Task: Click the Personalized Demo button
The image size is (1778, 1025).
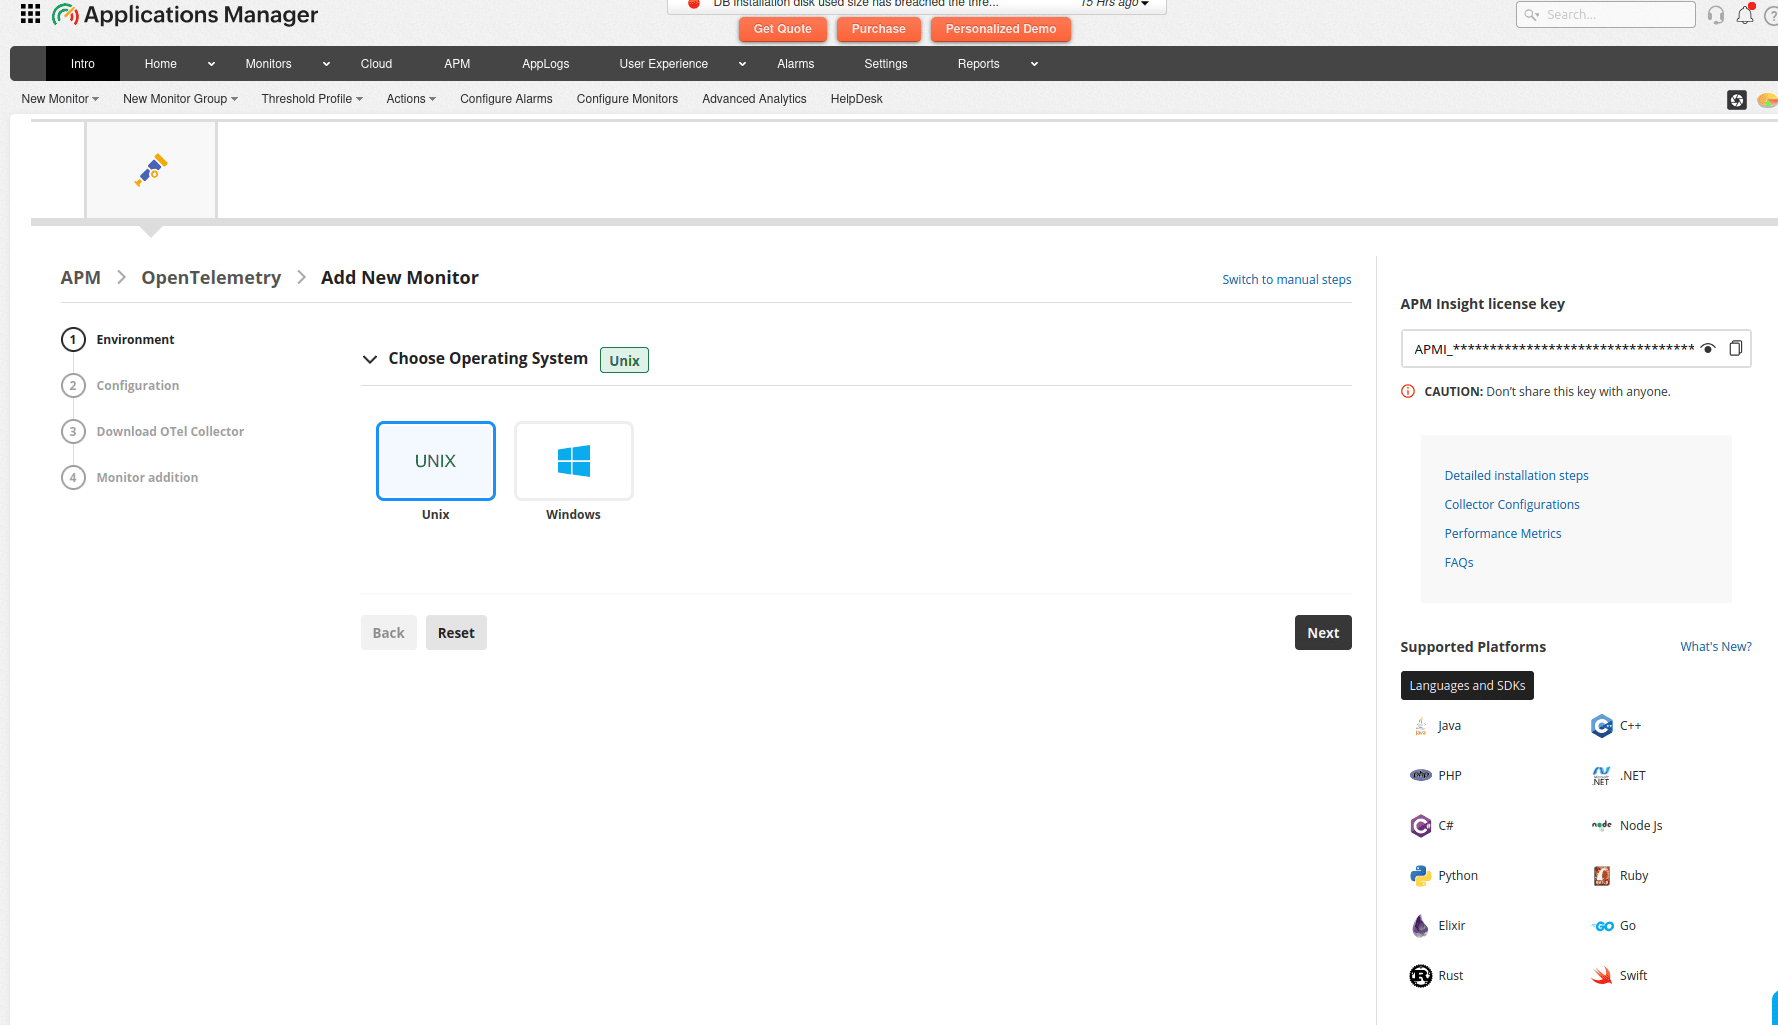Action: (x=1001, y=29)
